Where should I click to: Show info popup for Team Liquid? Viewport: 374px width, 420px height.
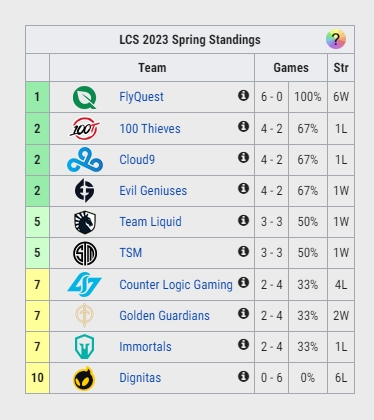coord(243,220)
